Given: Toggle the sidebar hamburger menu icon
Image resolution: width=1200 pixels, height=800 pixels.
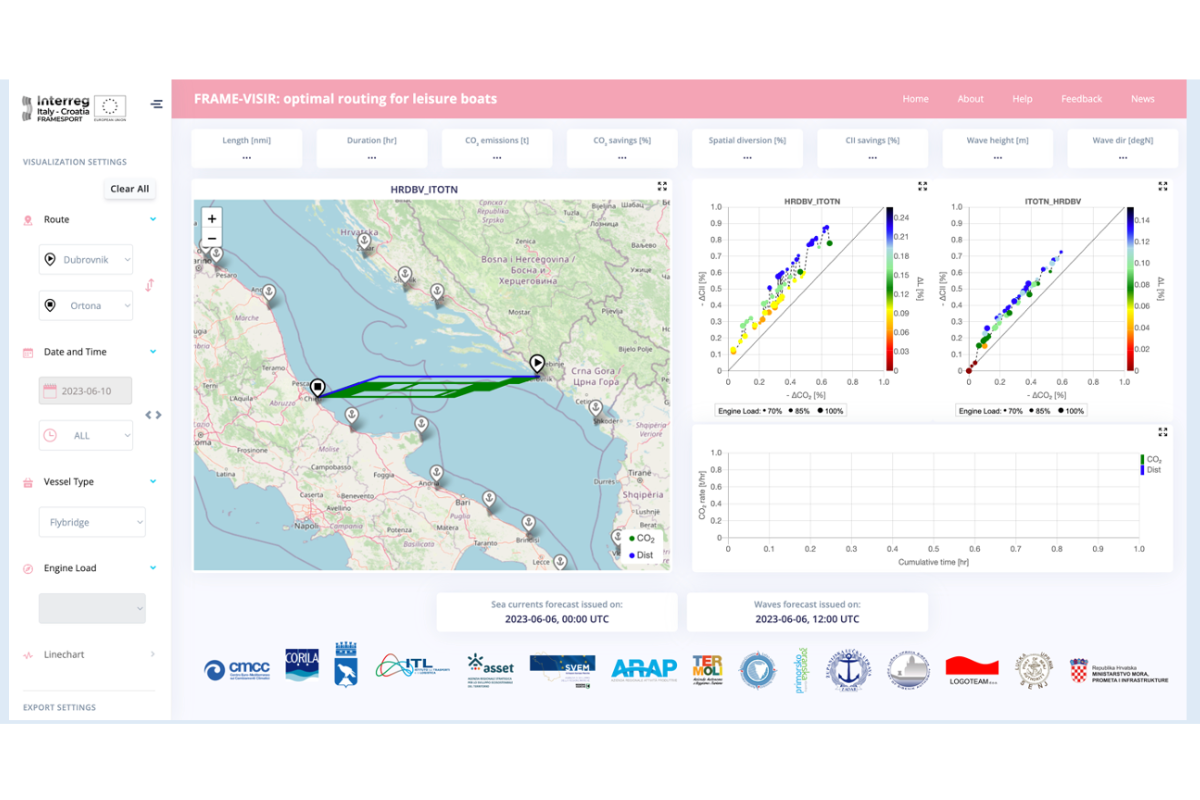Looking at the screenshot, I should tap(156, 104).
